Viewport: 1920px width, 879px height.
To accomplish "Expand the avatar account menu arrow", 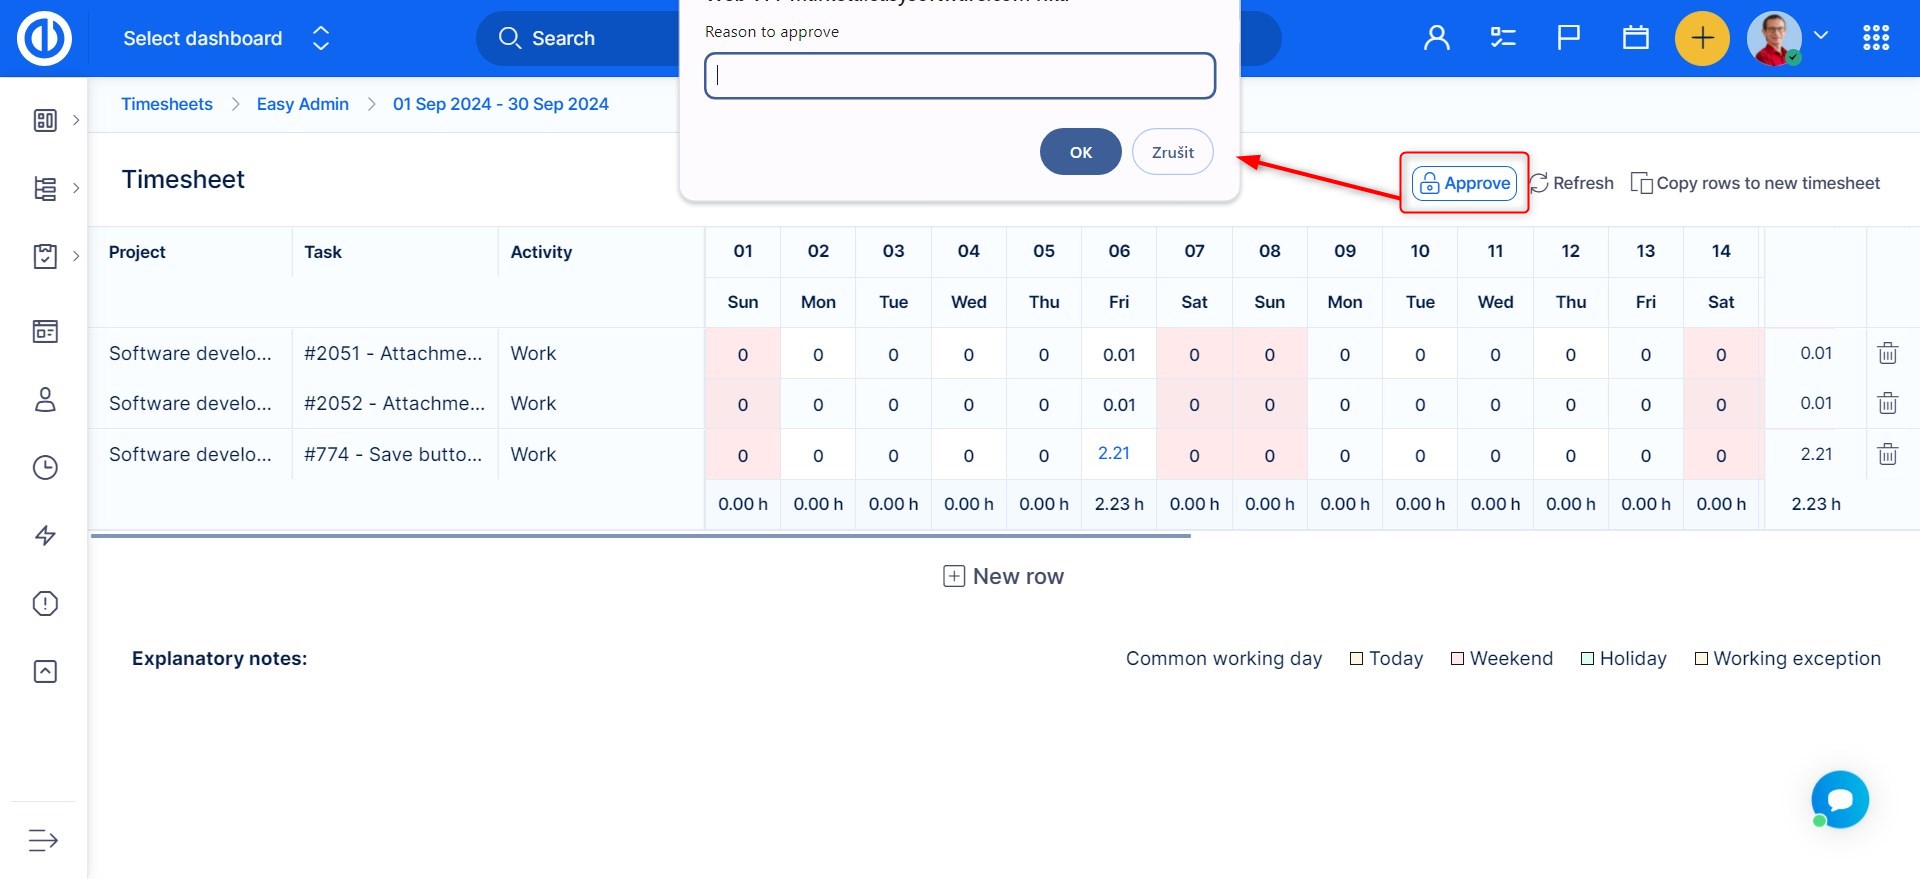I will (1821, 36).
